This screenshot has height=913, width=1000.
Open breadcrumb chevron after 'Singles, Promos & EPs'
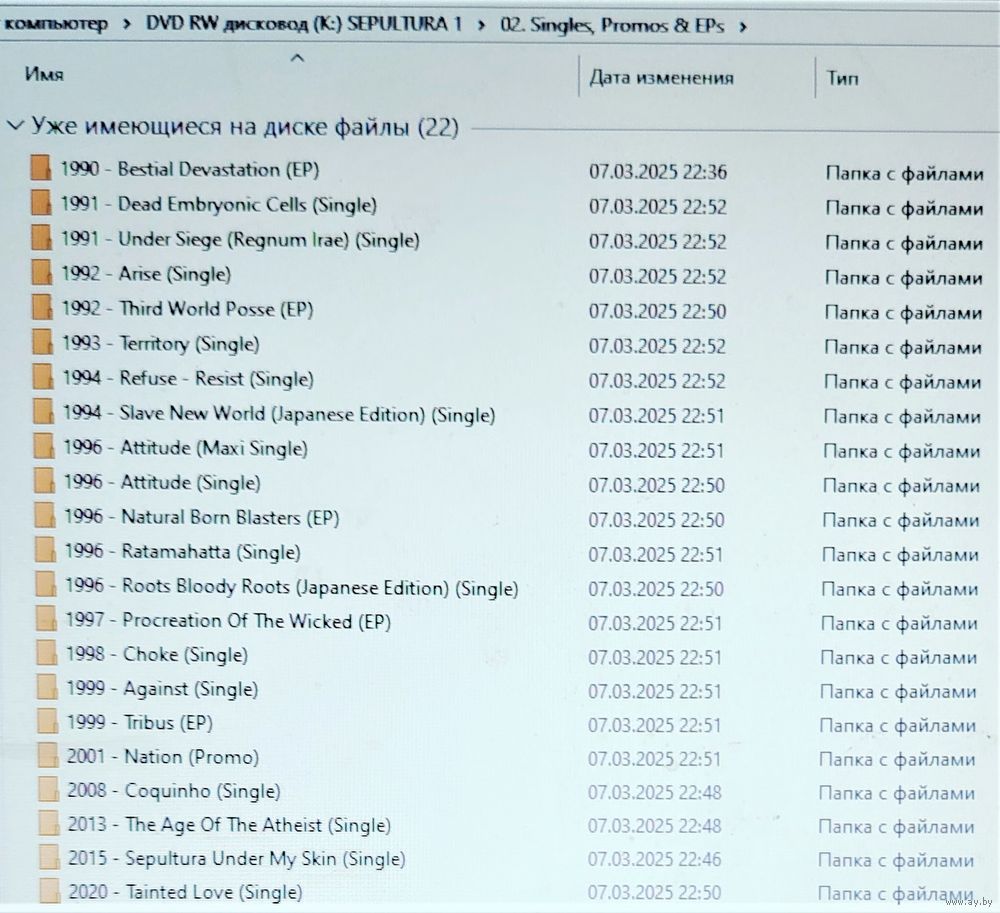click(x=742, y=27)
